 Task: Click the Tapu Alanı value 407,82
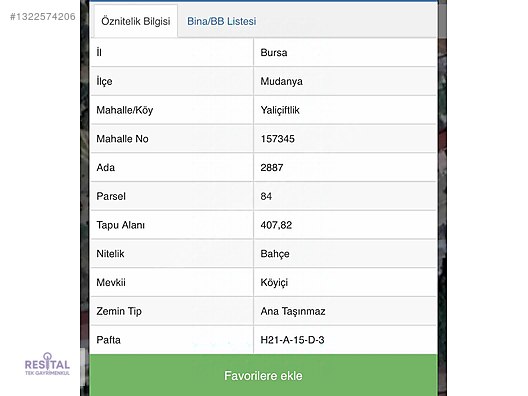pyautogui.click(x=276, y=225)
